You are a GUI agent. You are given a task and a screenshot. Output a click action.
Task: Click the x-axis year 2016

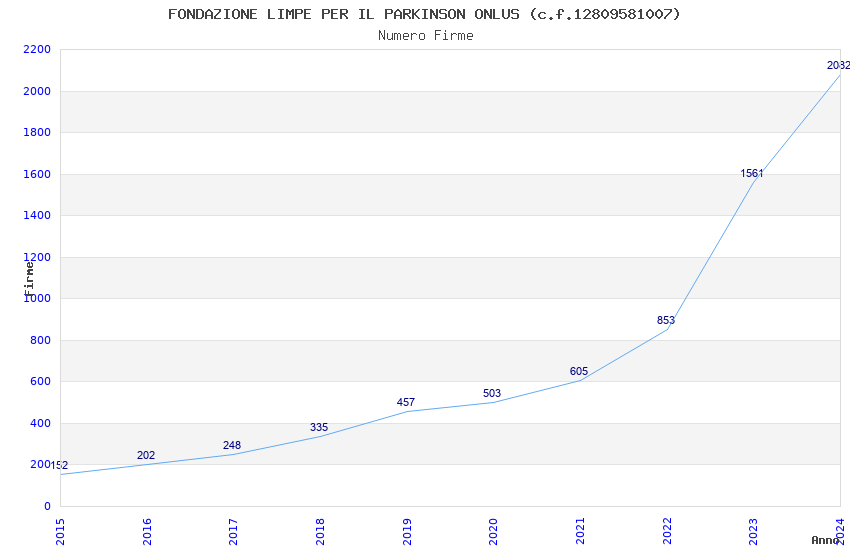[147, 532]
